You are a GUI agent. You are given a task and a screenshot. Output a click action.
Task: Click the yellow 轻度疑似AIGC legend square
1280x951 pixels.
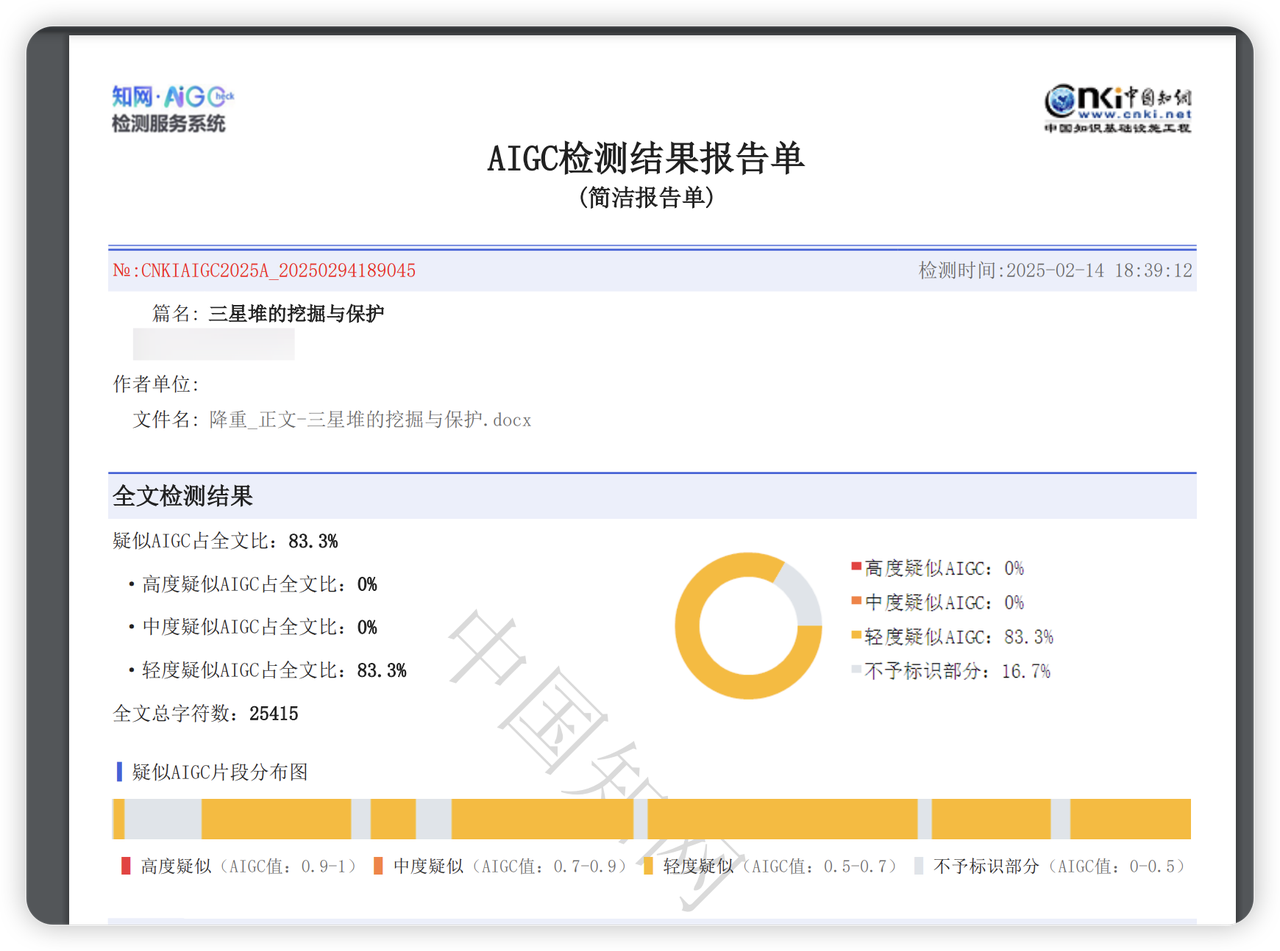(x=855, y=636)
